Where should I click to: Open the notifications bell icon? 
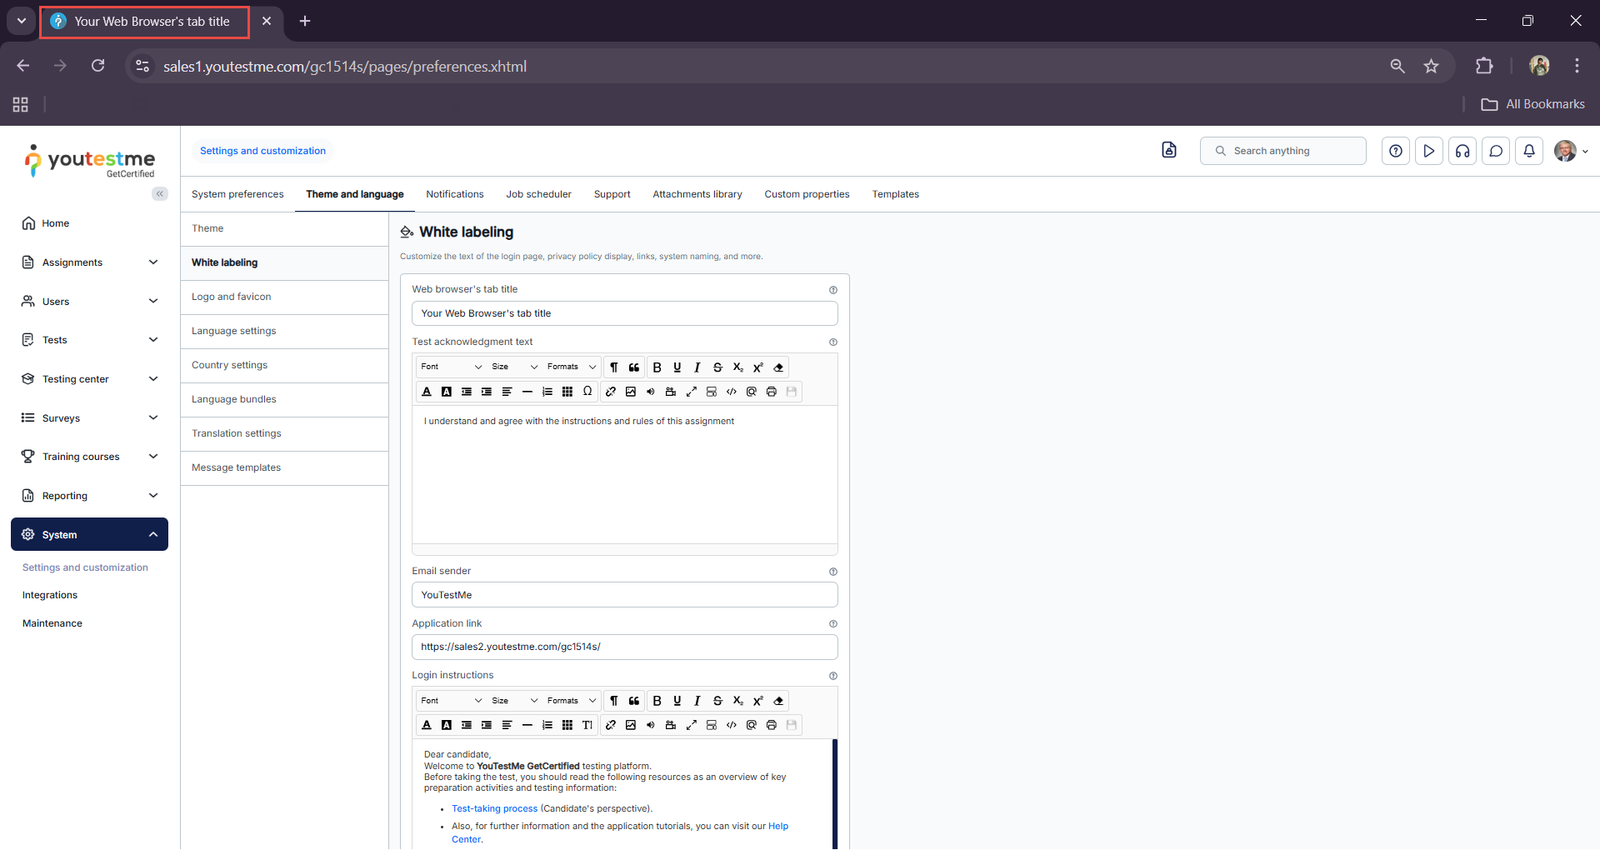point(1529,151)
